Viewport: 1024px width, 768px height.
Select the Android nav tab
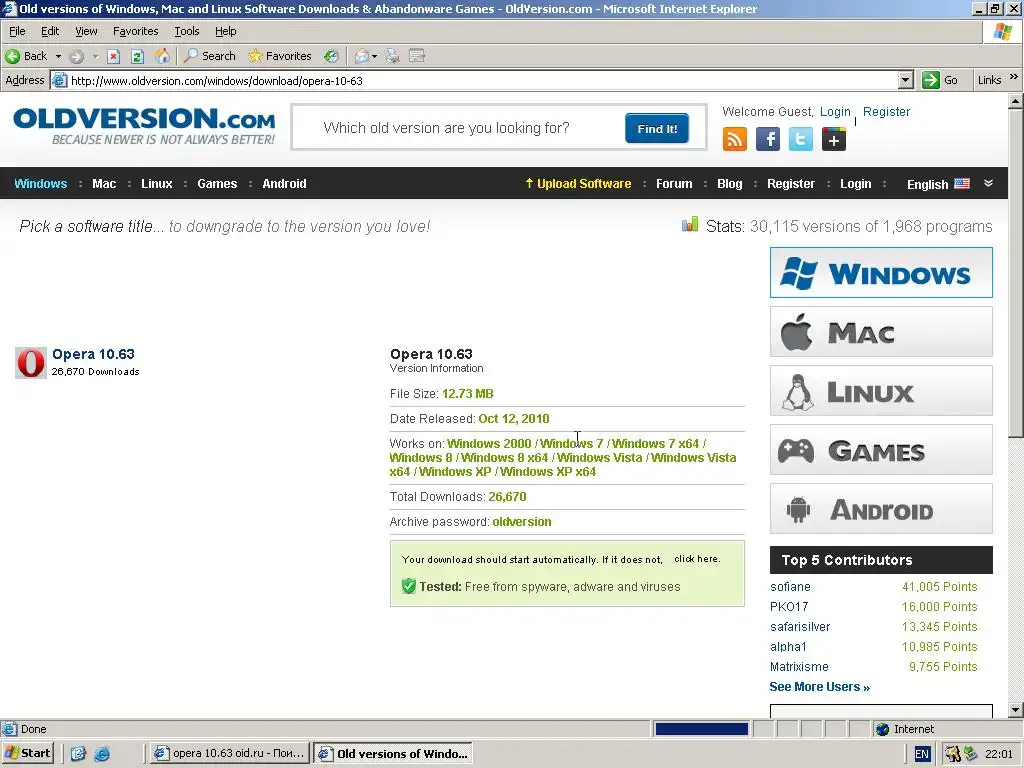coord(284,184)
